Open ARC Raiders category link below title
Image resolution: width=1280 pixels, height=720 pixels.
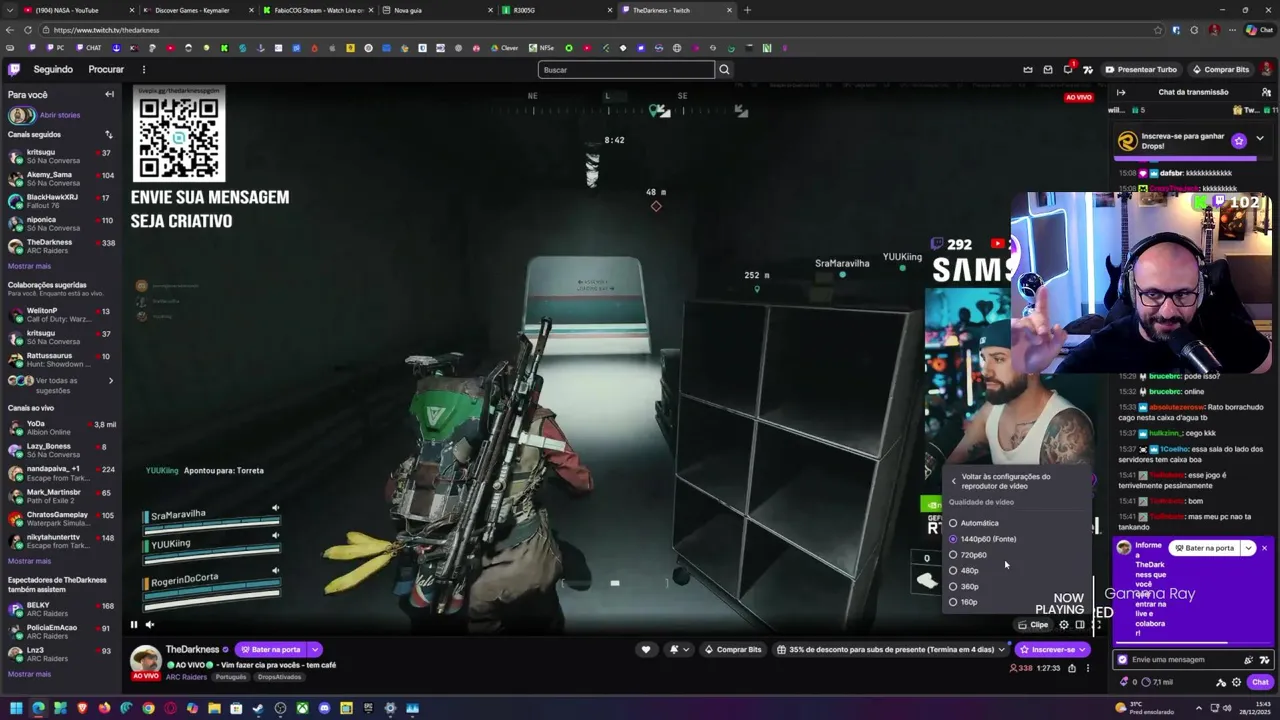click(187, 677)
